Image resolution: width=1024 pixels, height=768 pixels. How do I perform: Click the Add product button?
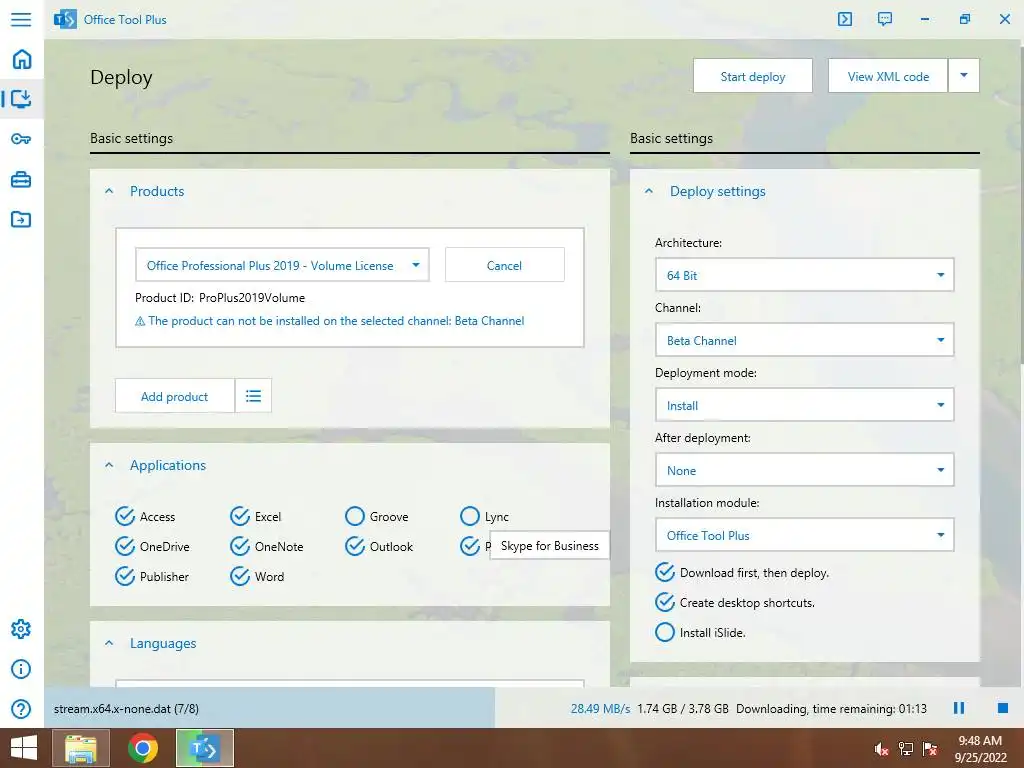(x=174, y=396)
